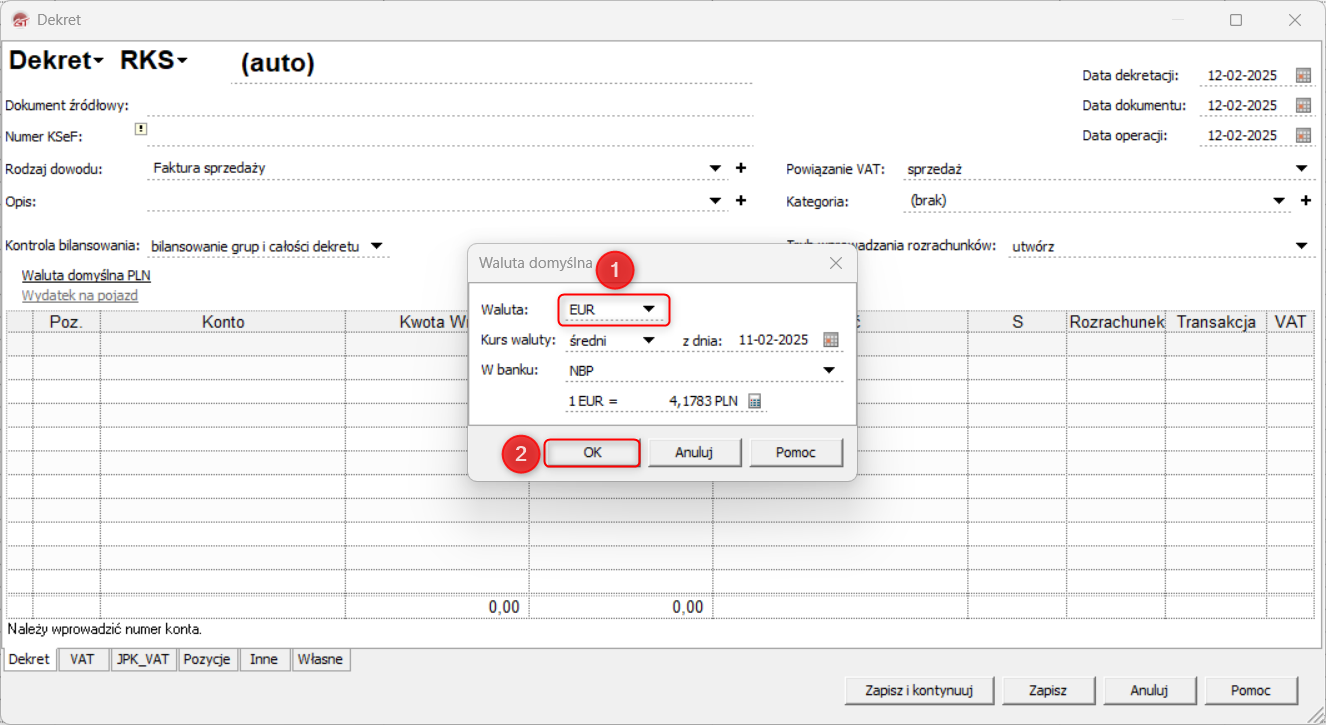Open the RKS register dropdown
Viewport: 1326px width, 725px height.
pyautogui.click(x=154, y=60)
